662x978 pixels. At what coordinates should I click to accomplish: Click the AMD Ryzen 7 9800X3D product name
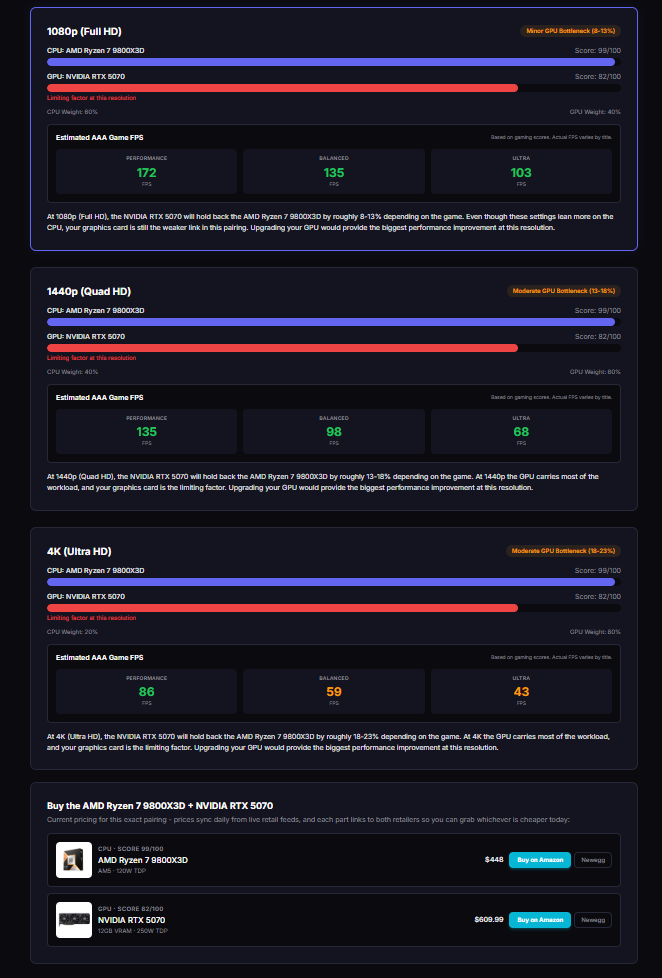143,860
